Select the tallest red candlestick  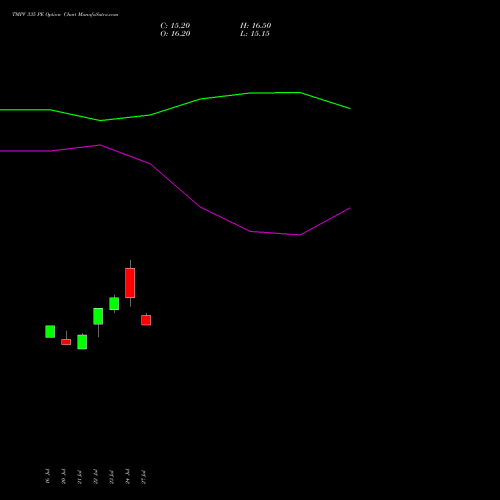click(x=130, y=283)
